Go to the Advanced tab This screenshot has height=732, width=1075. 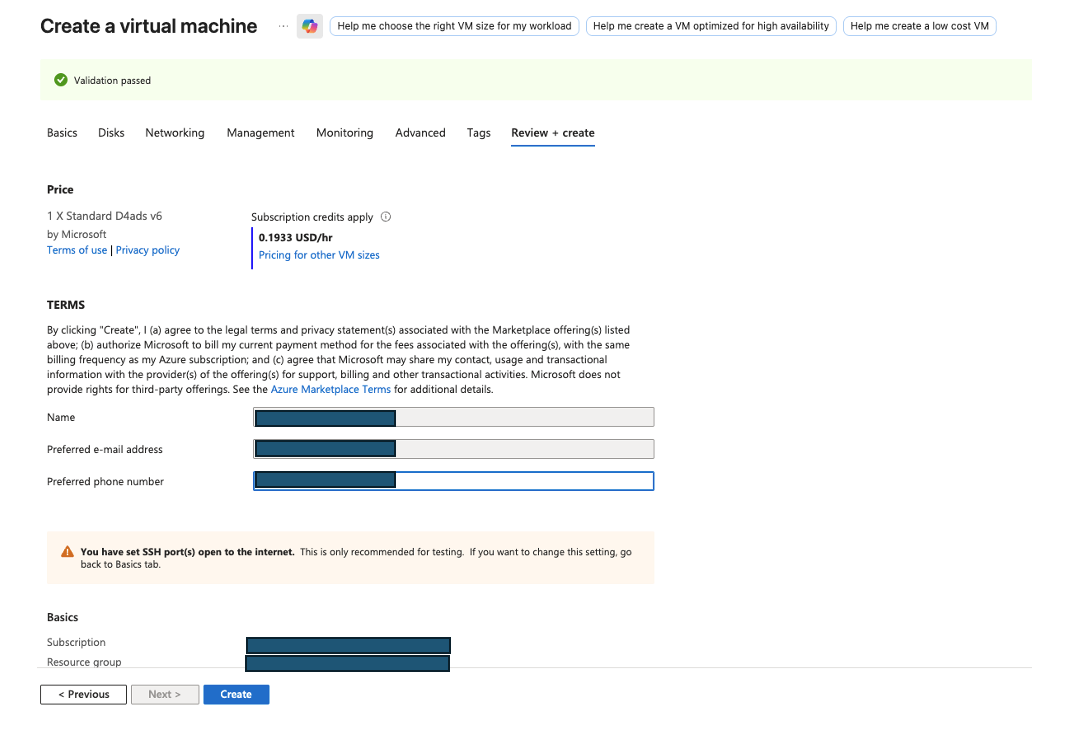[420, 133]
